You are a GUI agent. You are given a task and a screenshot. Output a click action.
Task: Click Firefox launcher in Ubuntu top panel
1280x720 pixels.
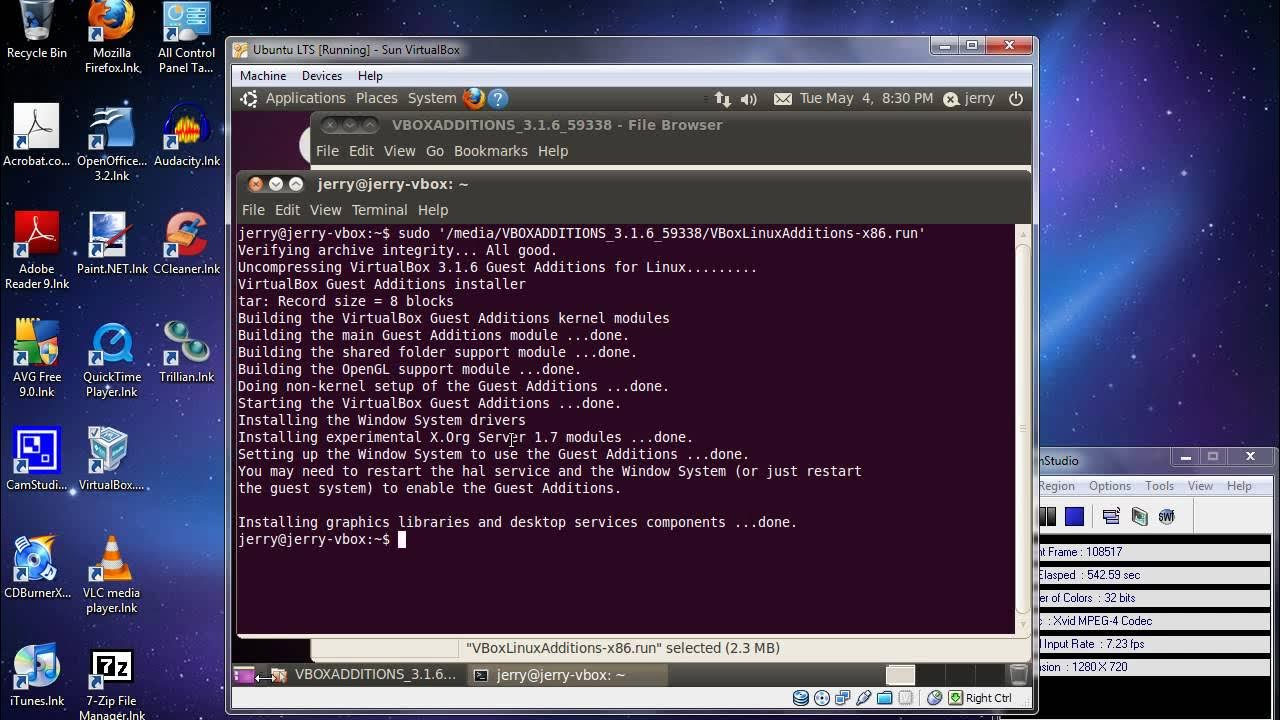tap(474, 98)
